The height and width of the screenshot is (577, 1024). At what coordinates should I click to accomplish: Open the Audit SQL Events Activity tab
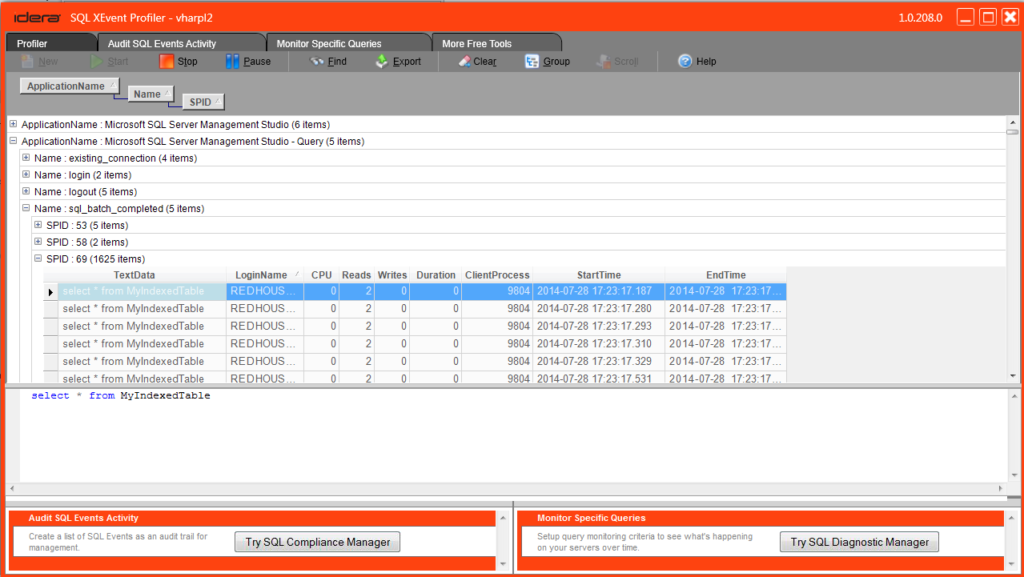pyautogui.click(x=181, y=43)
